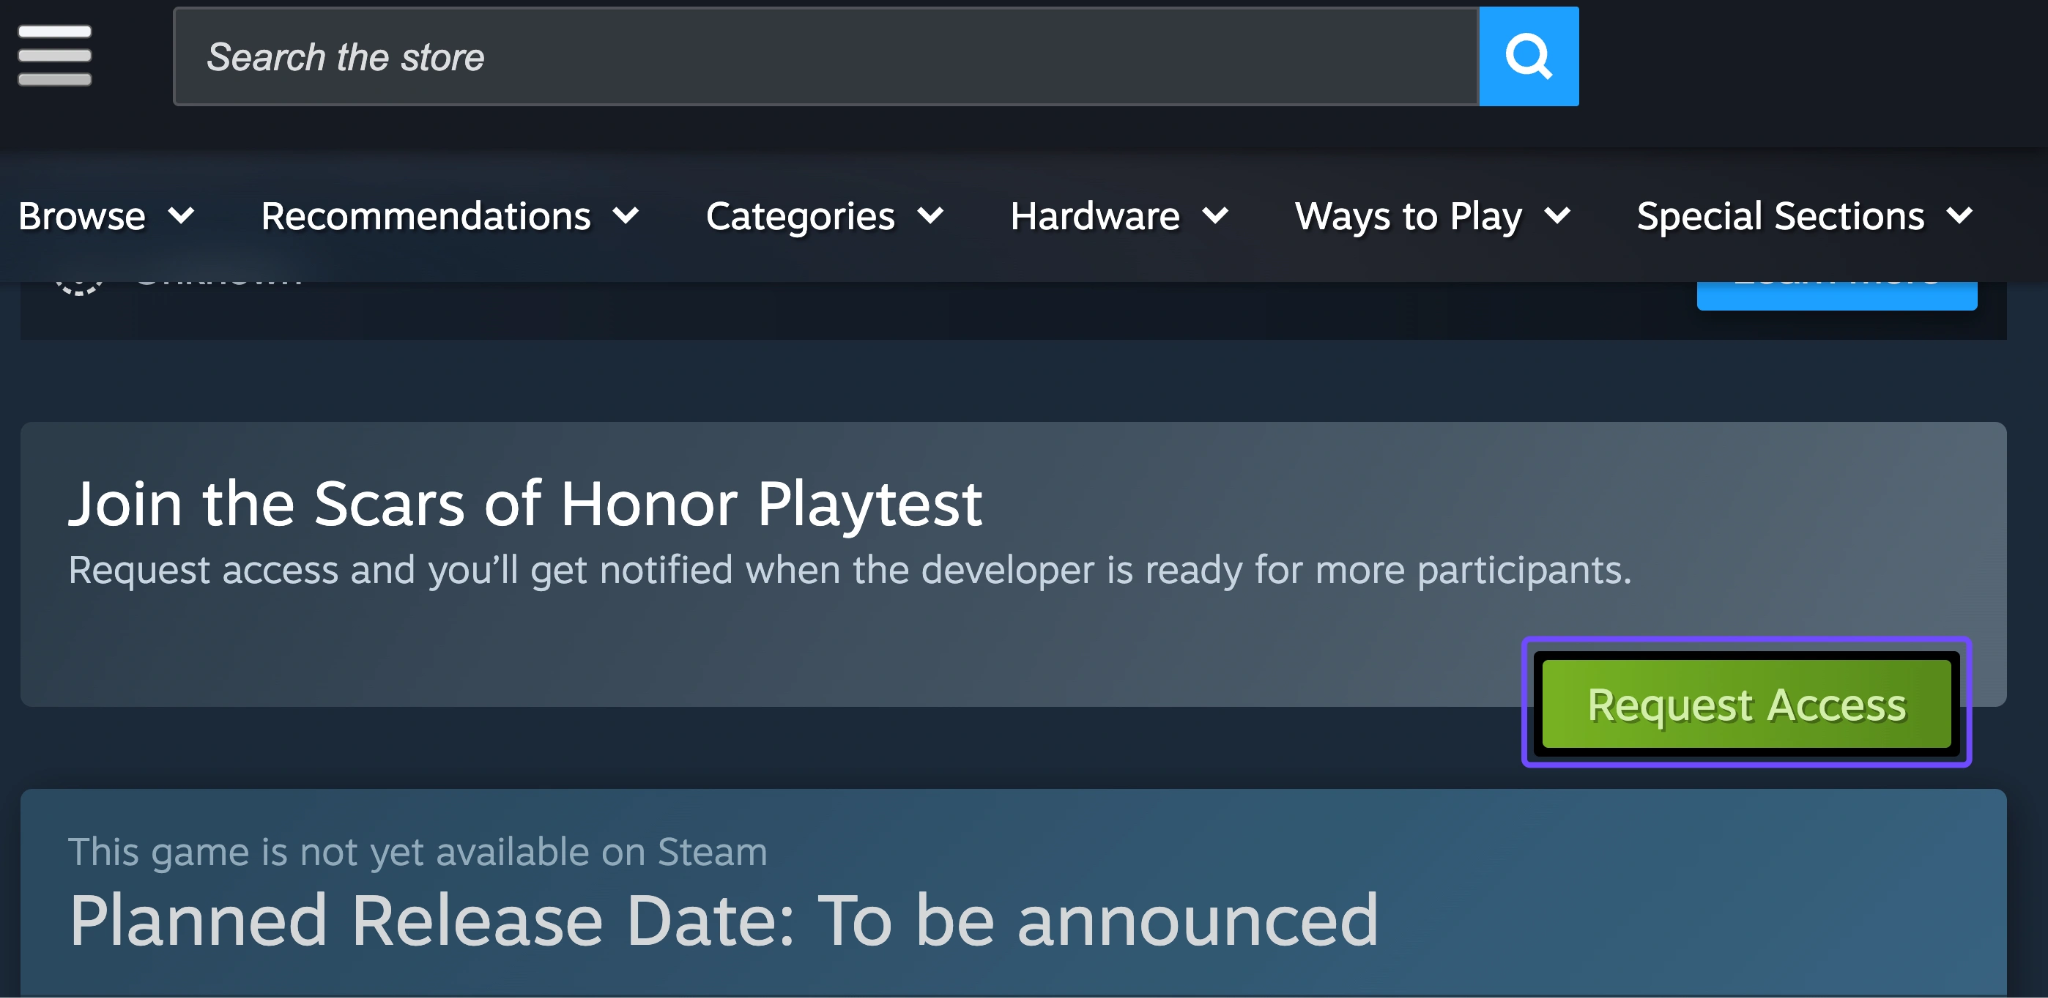Expand the chevron beside Browse
2048x998 pixels.
click(x=182, y=215)
